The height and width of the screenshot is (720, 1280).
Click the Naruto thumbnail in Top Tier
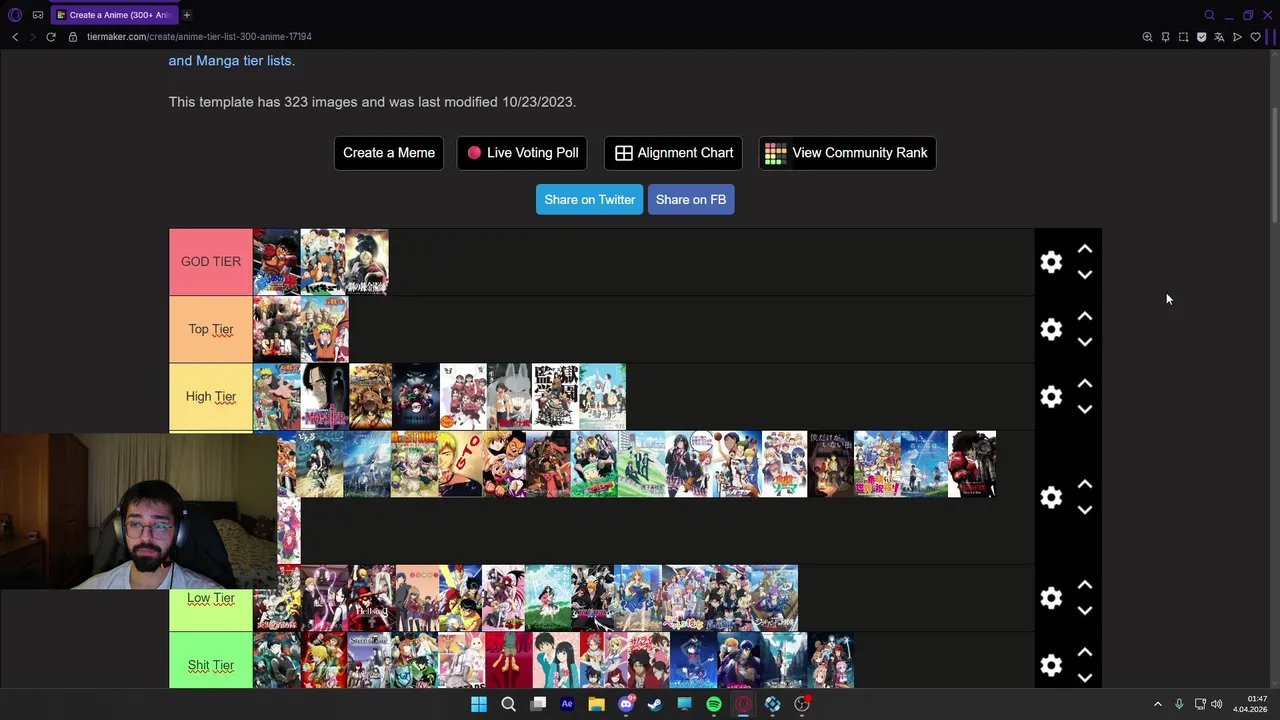point(324,329)
